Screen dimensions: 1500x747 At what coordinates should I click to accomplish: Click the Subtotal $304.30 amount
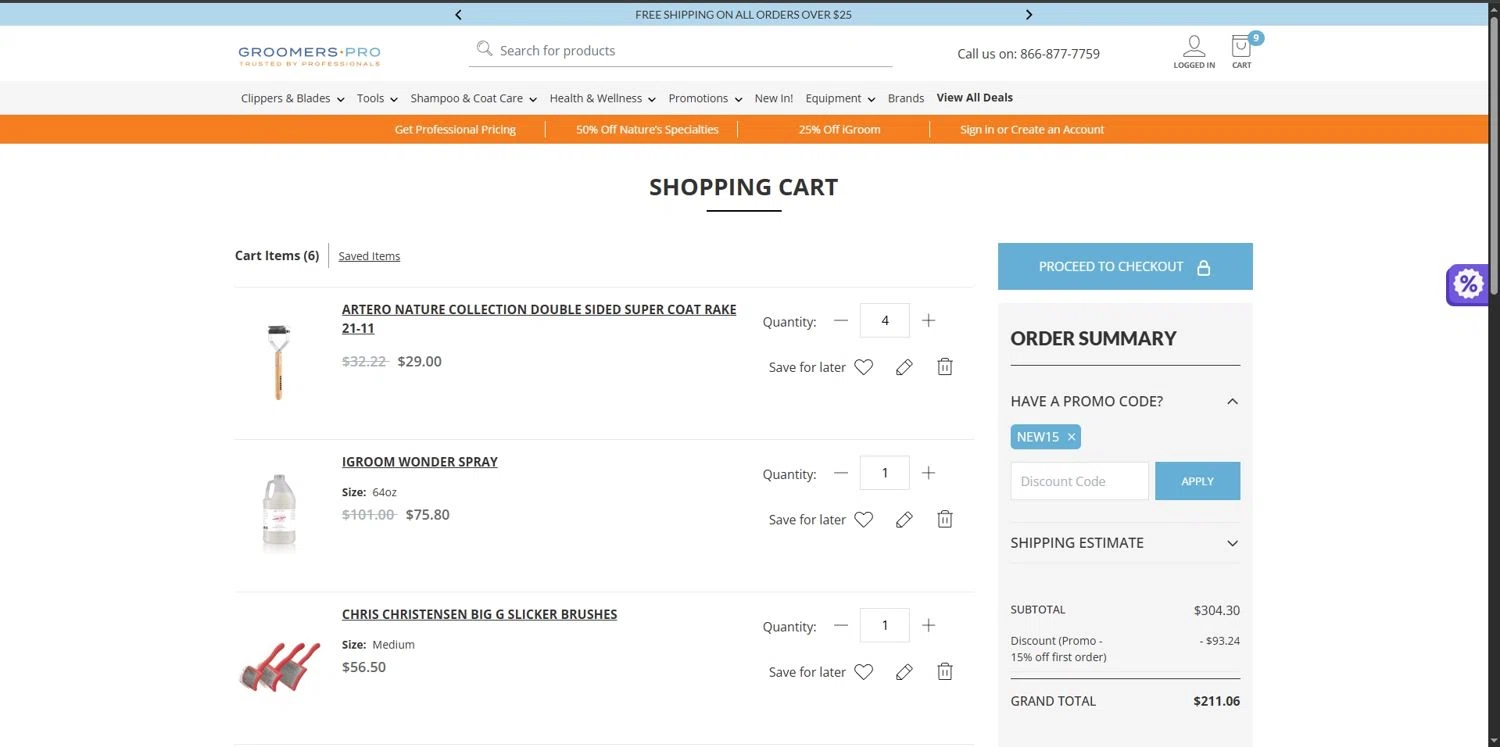pos(1217,610)
